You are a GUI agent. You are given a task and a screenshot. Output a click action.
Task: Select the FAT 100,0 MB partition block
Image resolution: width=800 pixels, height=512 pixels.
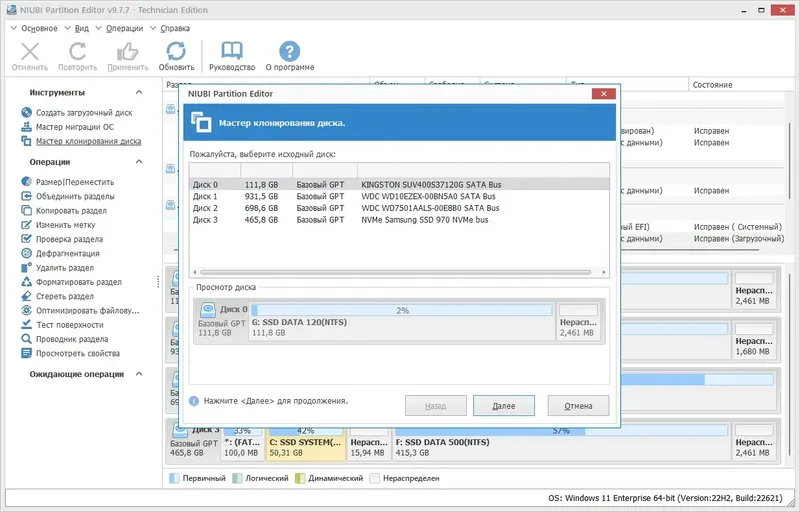point(242,443)
